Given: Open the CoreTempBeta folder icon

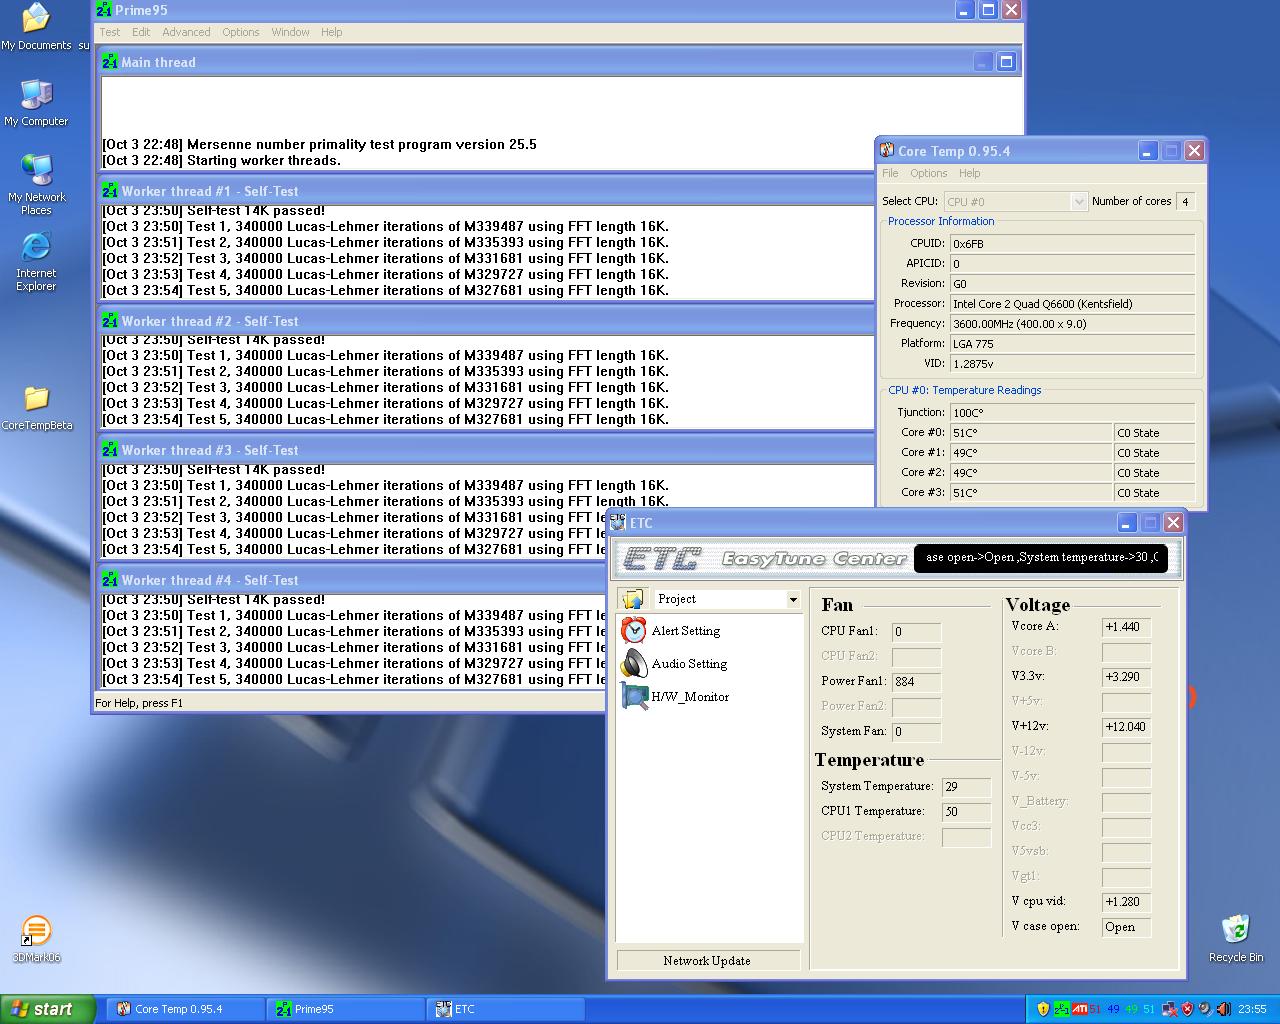Looking at the screenshot, I should [36, 408].
